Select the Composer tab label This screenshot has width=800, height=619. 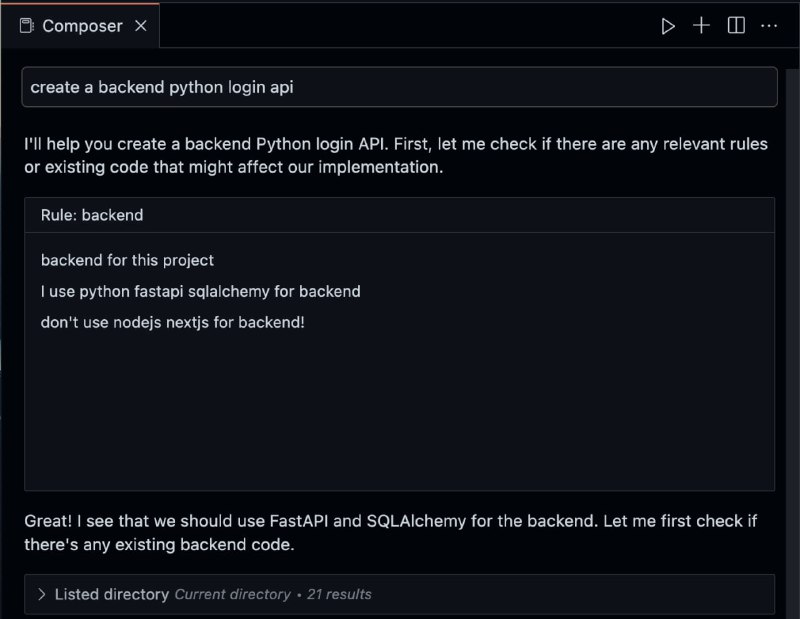(82, 26)
